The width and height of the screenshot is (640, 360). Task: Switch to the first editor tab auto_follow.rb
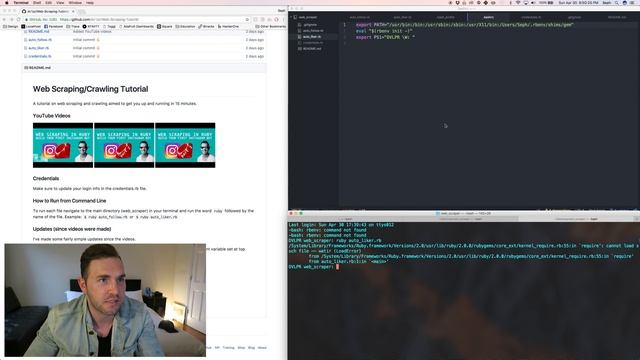(x=360, y=17)
